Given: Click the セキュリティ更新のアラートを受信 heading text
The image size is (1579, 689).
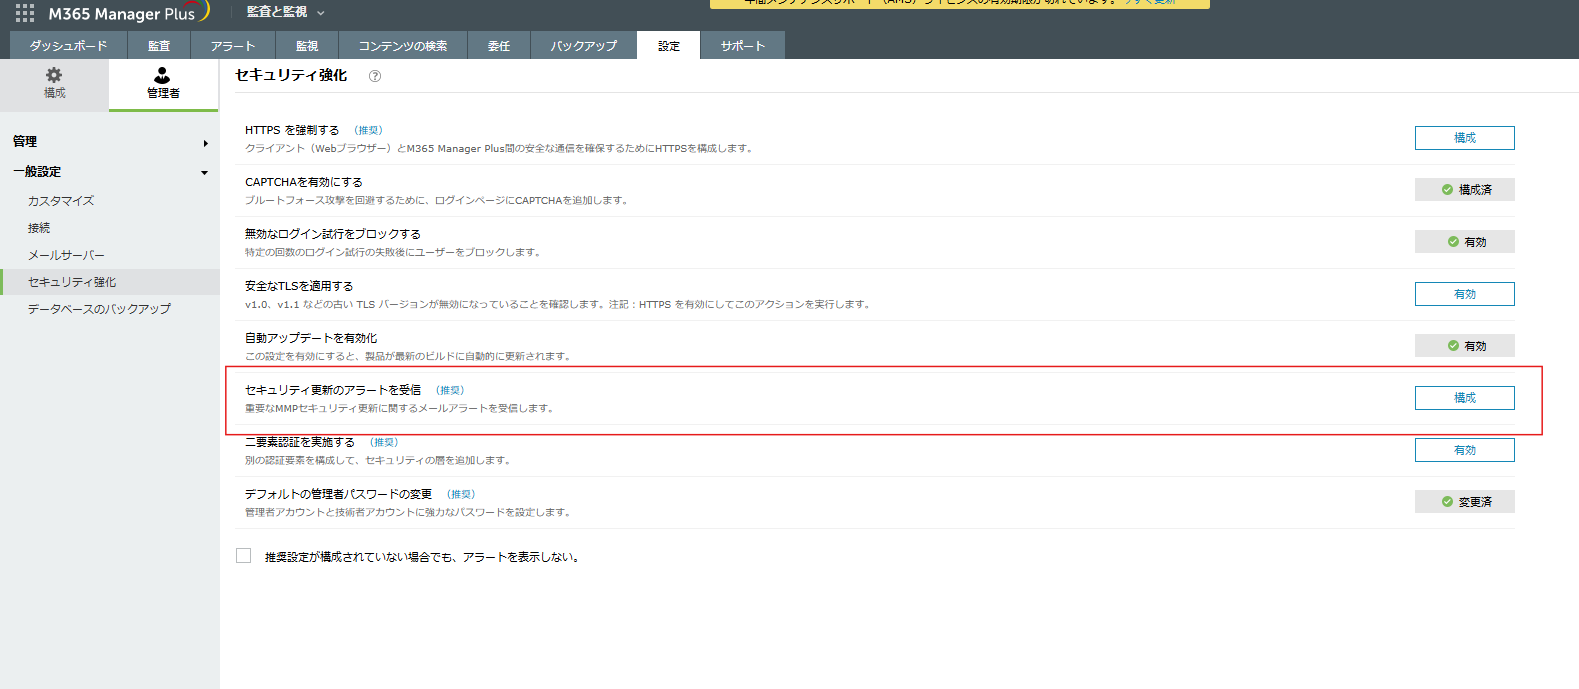Looking at the screenshot, I should (333, 390).
